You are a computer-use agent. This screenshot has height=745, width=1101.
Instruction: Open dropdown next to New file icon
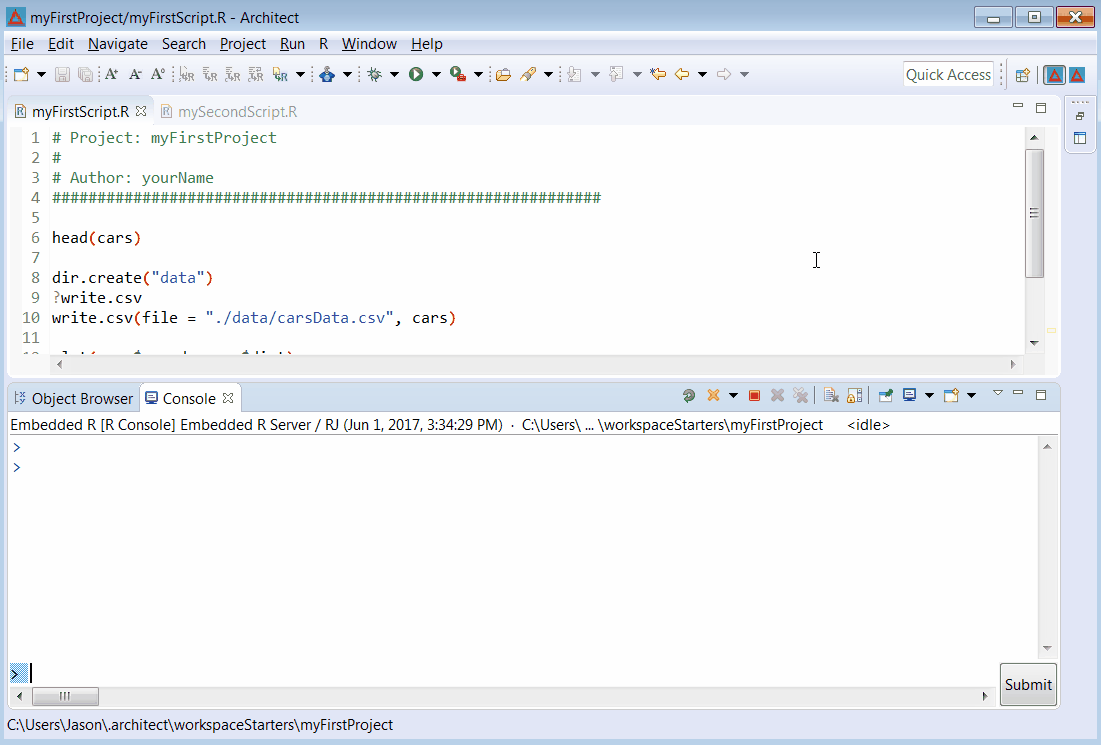(x=41, y=74)
